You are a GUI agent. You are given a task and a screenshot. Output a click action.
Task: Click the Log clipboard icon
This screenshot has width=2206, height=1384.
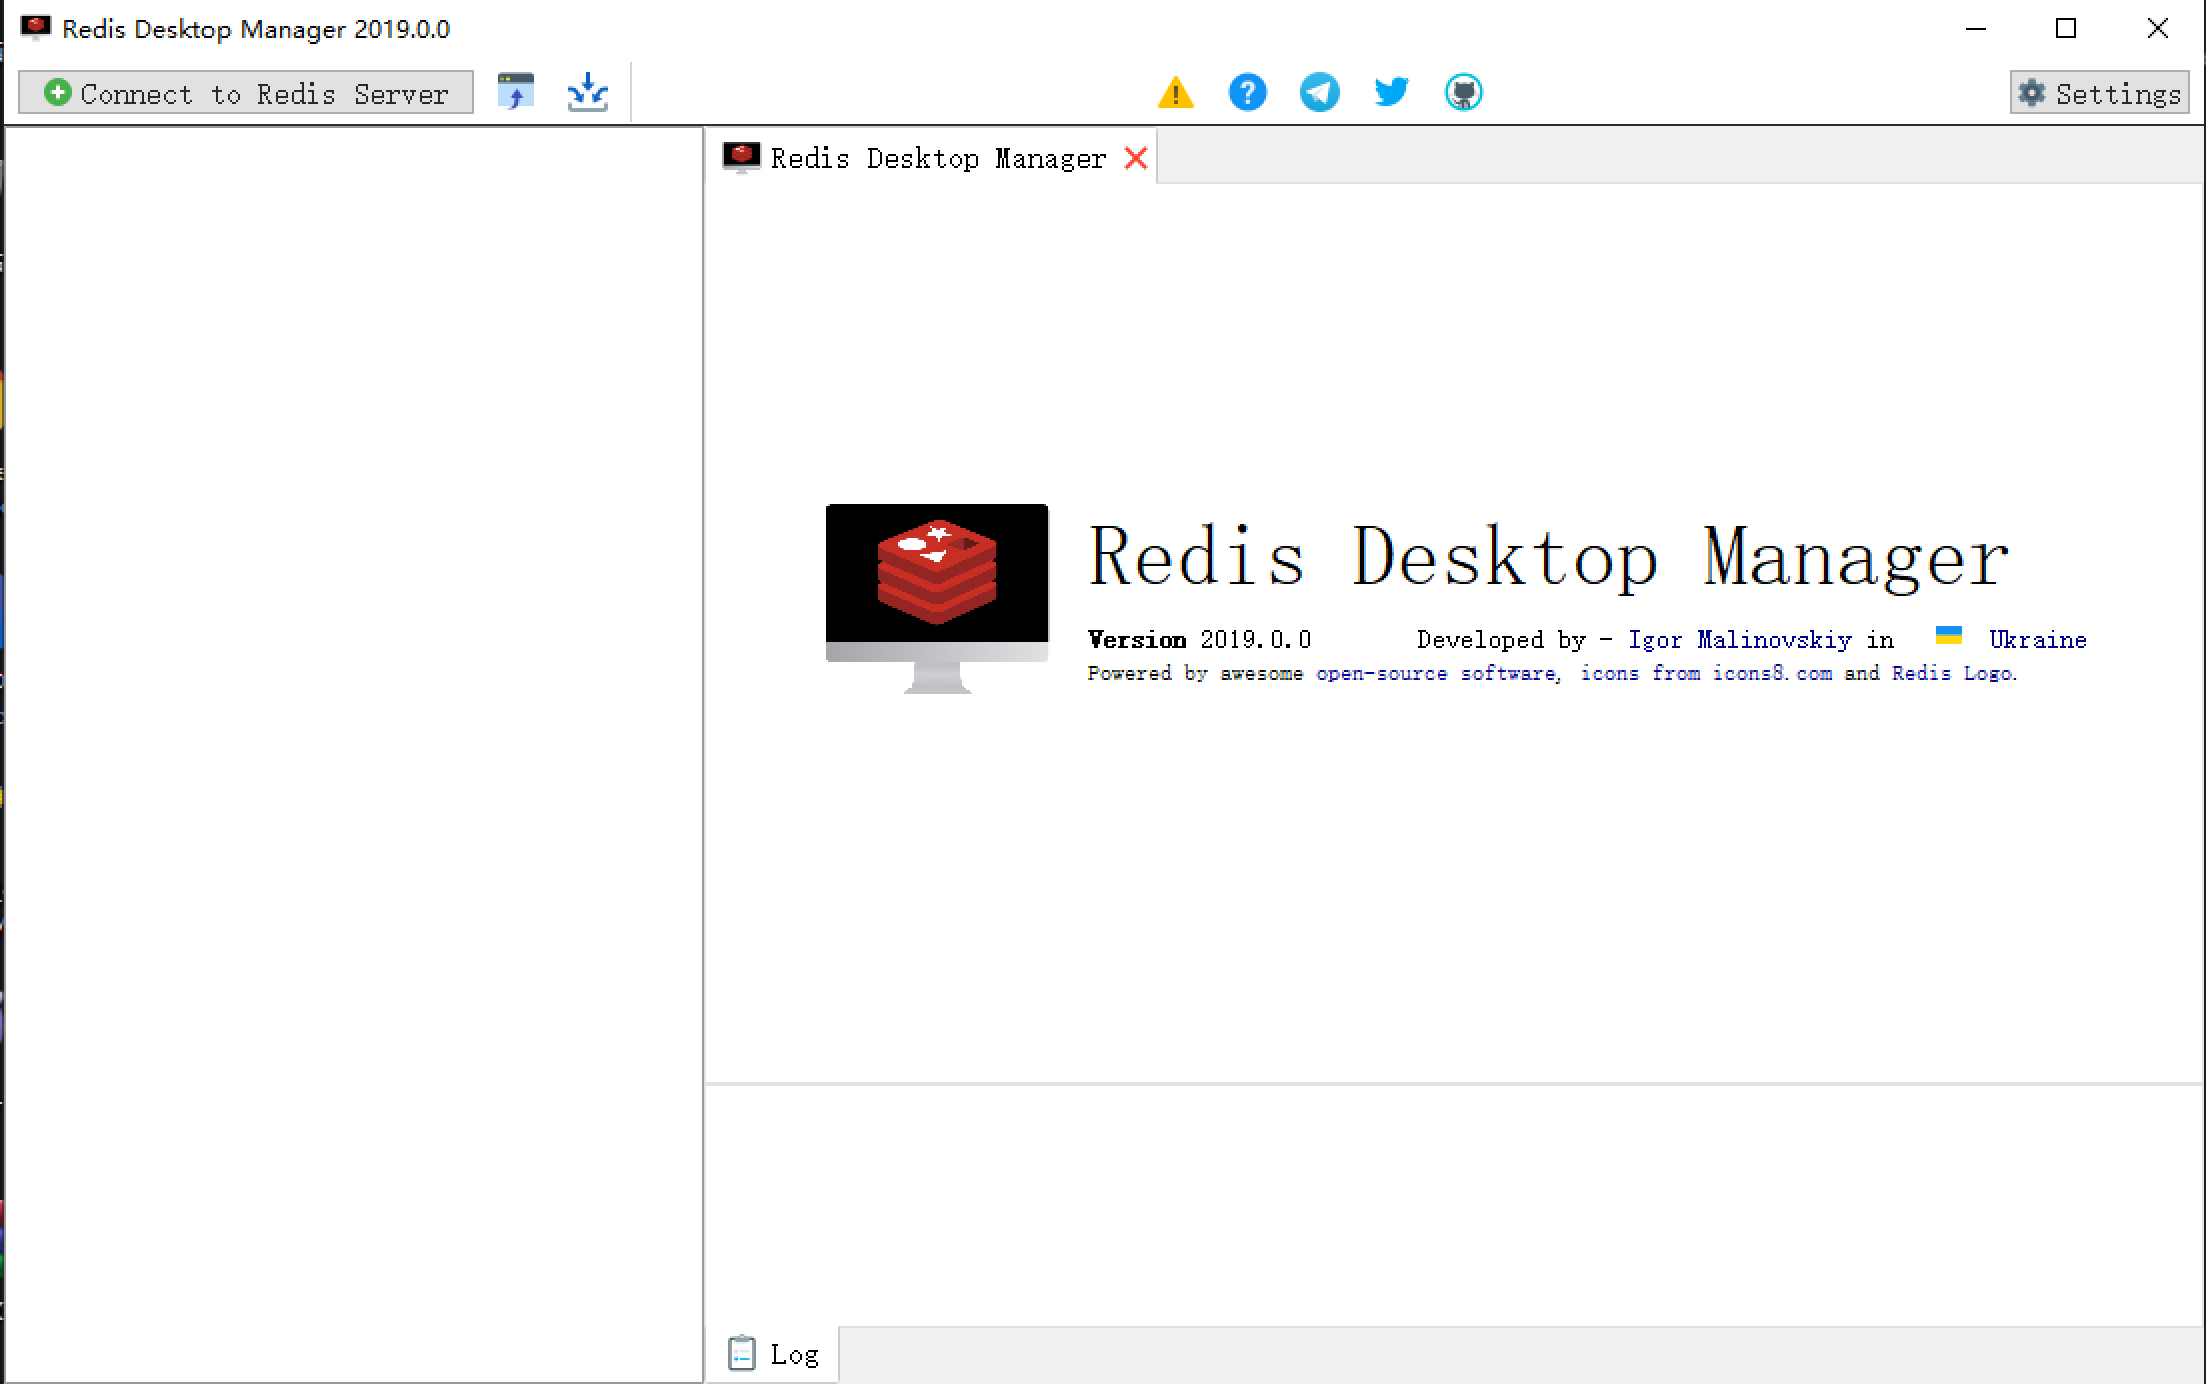click(742, 1353)
